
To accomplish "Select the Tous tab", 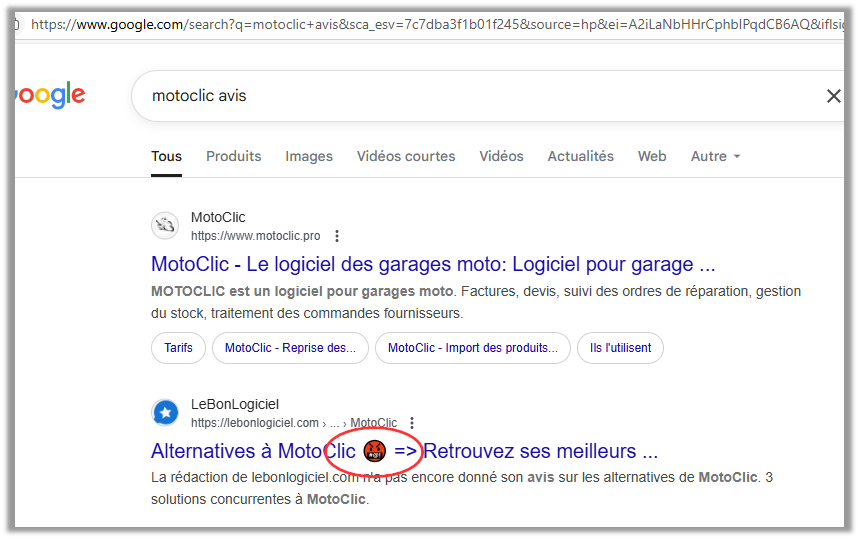I will pyautogui.click(x=167, y=156).
